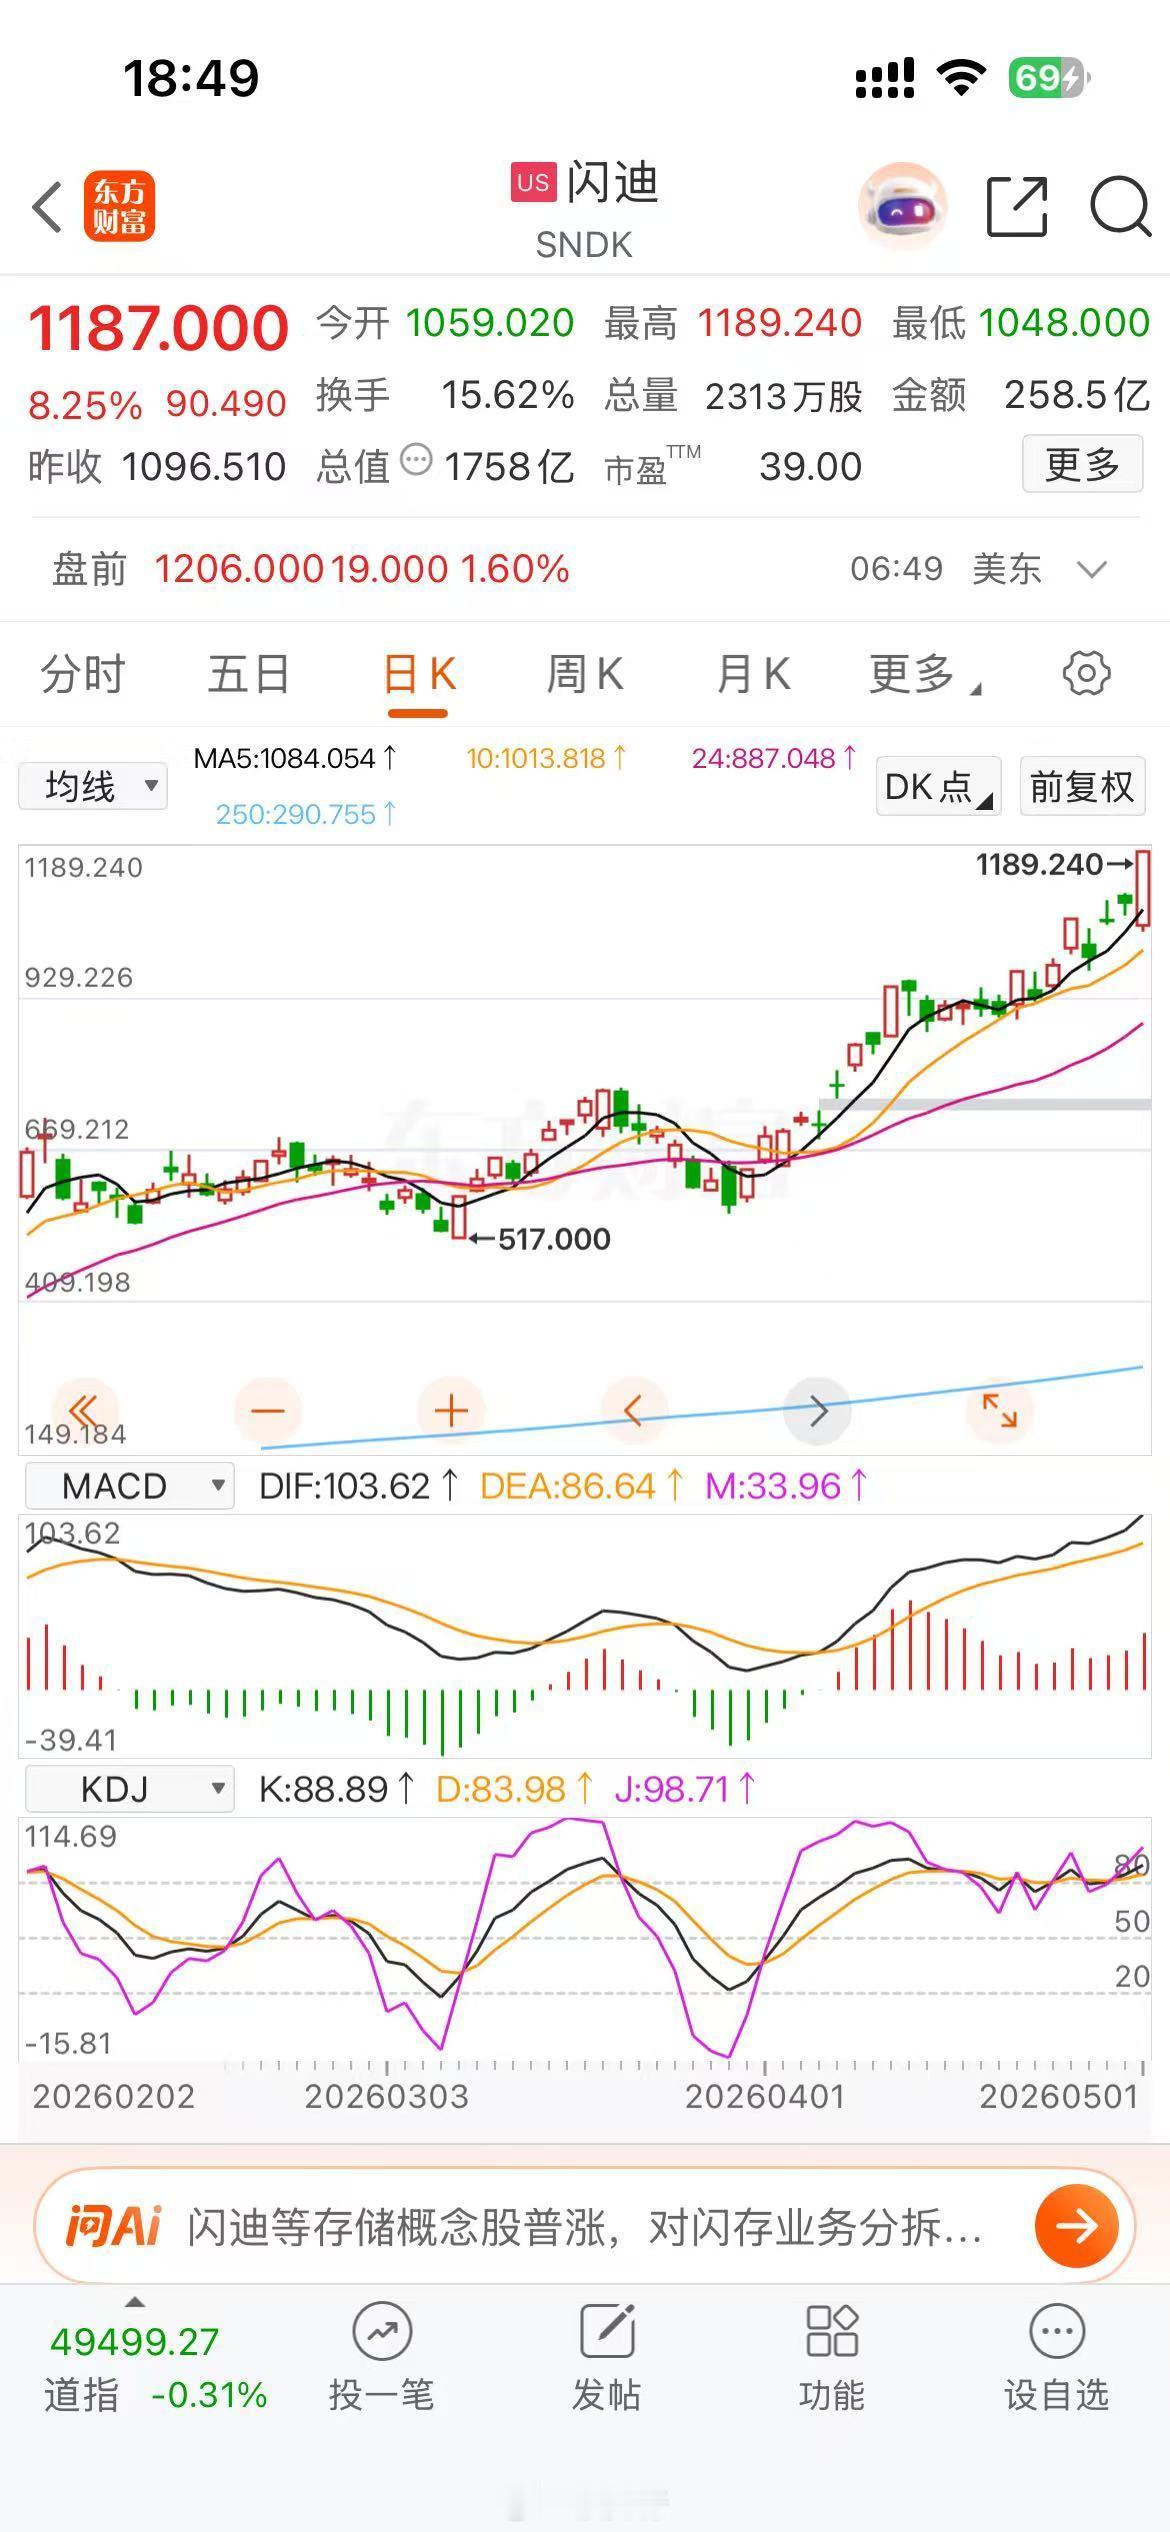Zoom in chart with plus button

coord(451,1411)
